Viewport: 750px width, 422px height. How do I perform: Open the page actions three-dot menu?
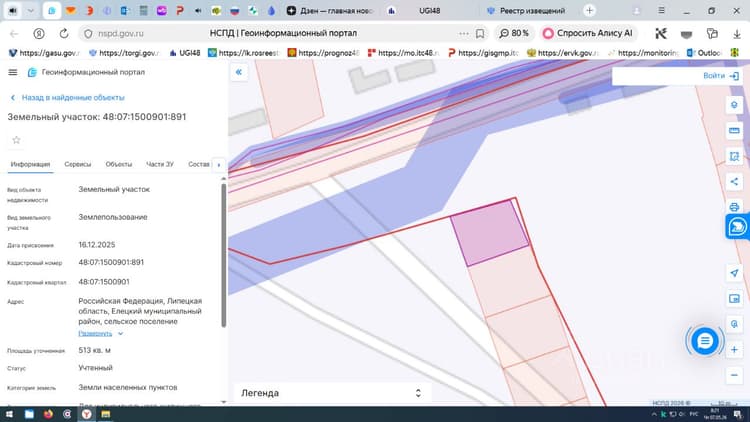pyautogui.click(x=463, y=33)
